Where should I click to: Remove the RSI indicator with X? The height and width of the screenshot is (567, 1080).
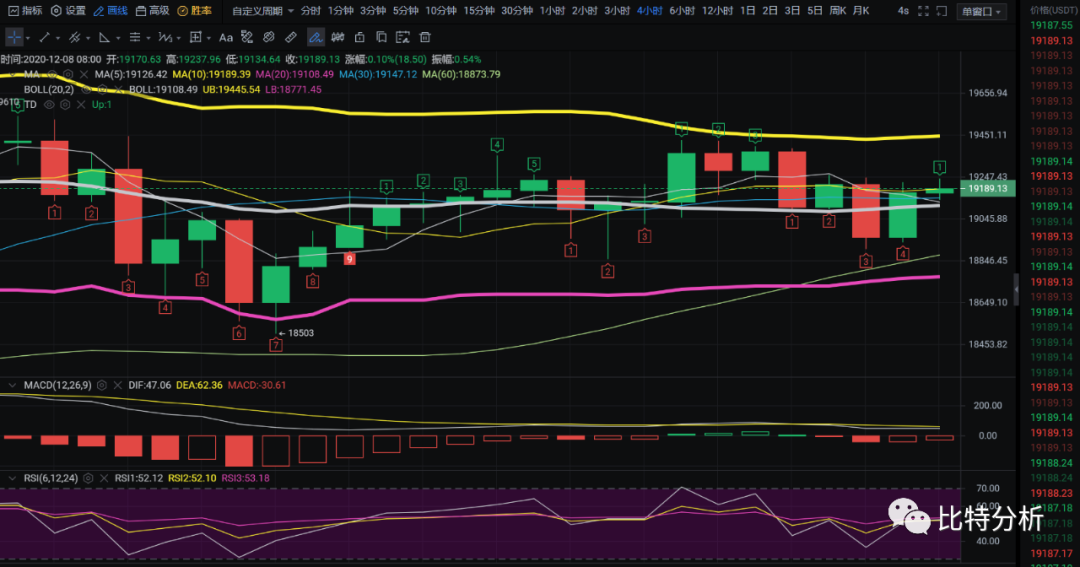[104, 478]
